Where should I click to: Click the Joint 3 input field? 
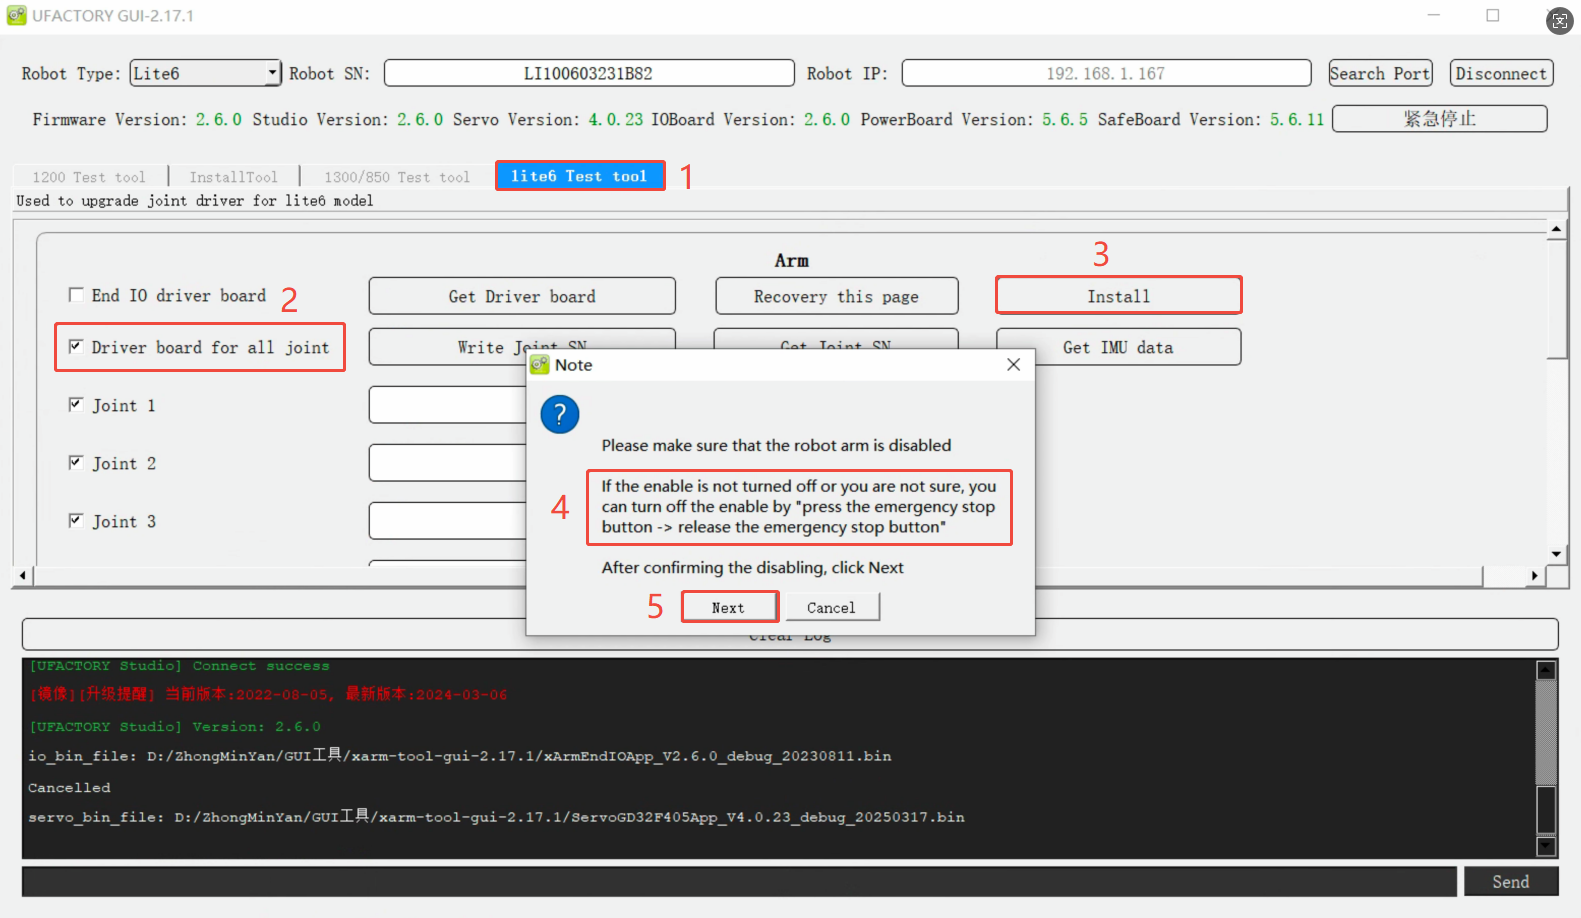pyautogui.click(x=448, y=521)
